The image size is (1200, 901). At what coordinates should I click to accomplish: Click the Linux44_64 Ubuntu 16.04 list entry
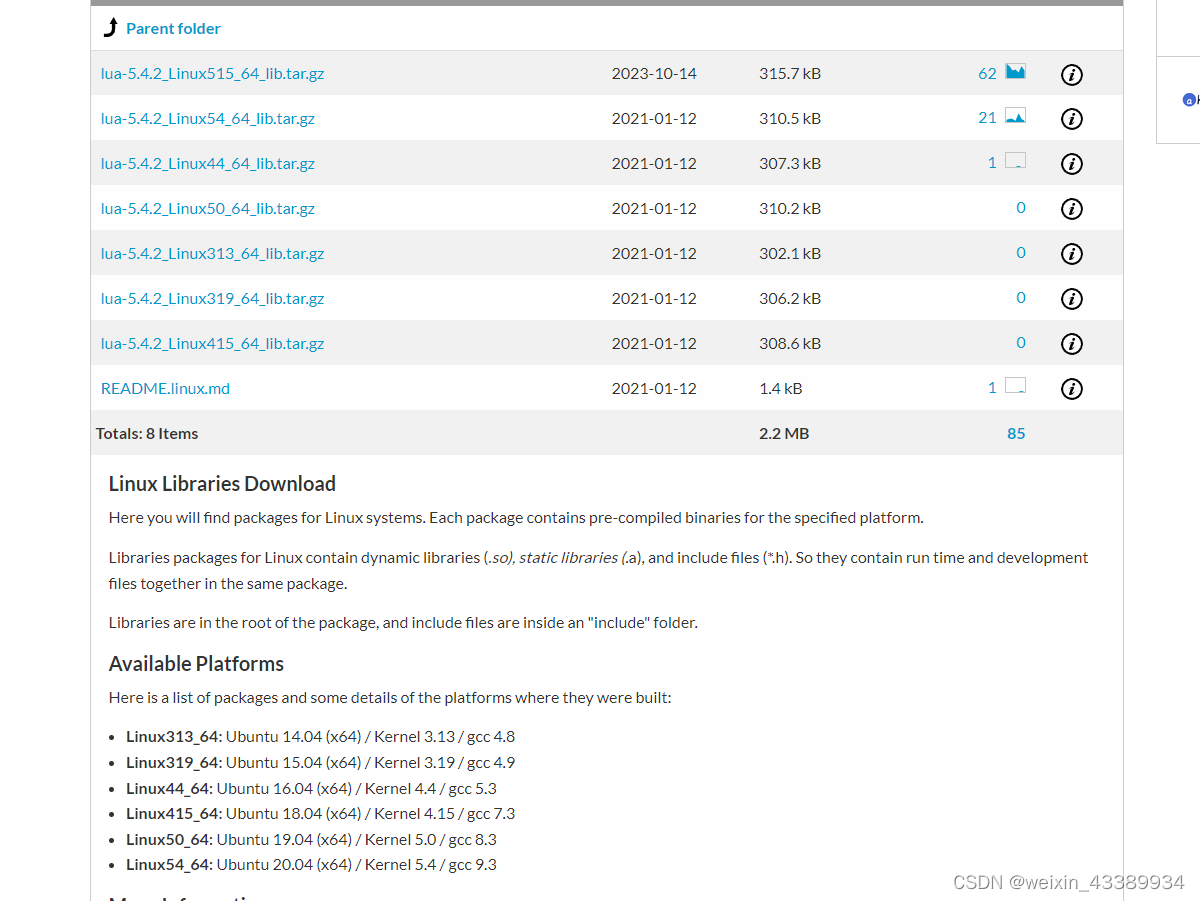click(x=311, y=788)
